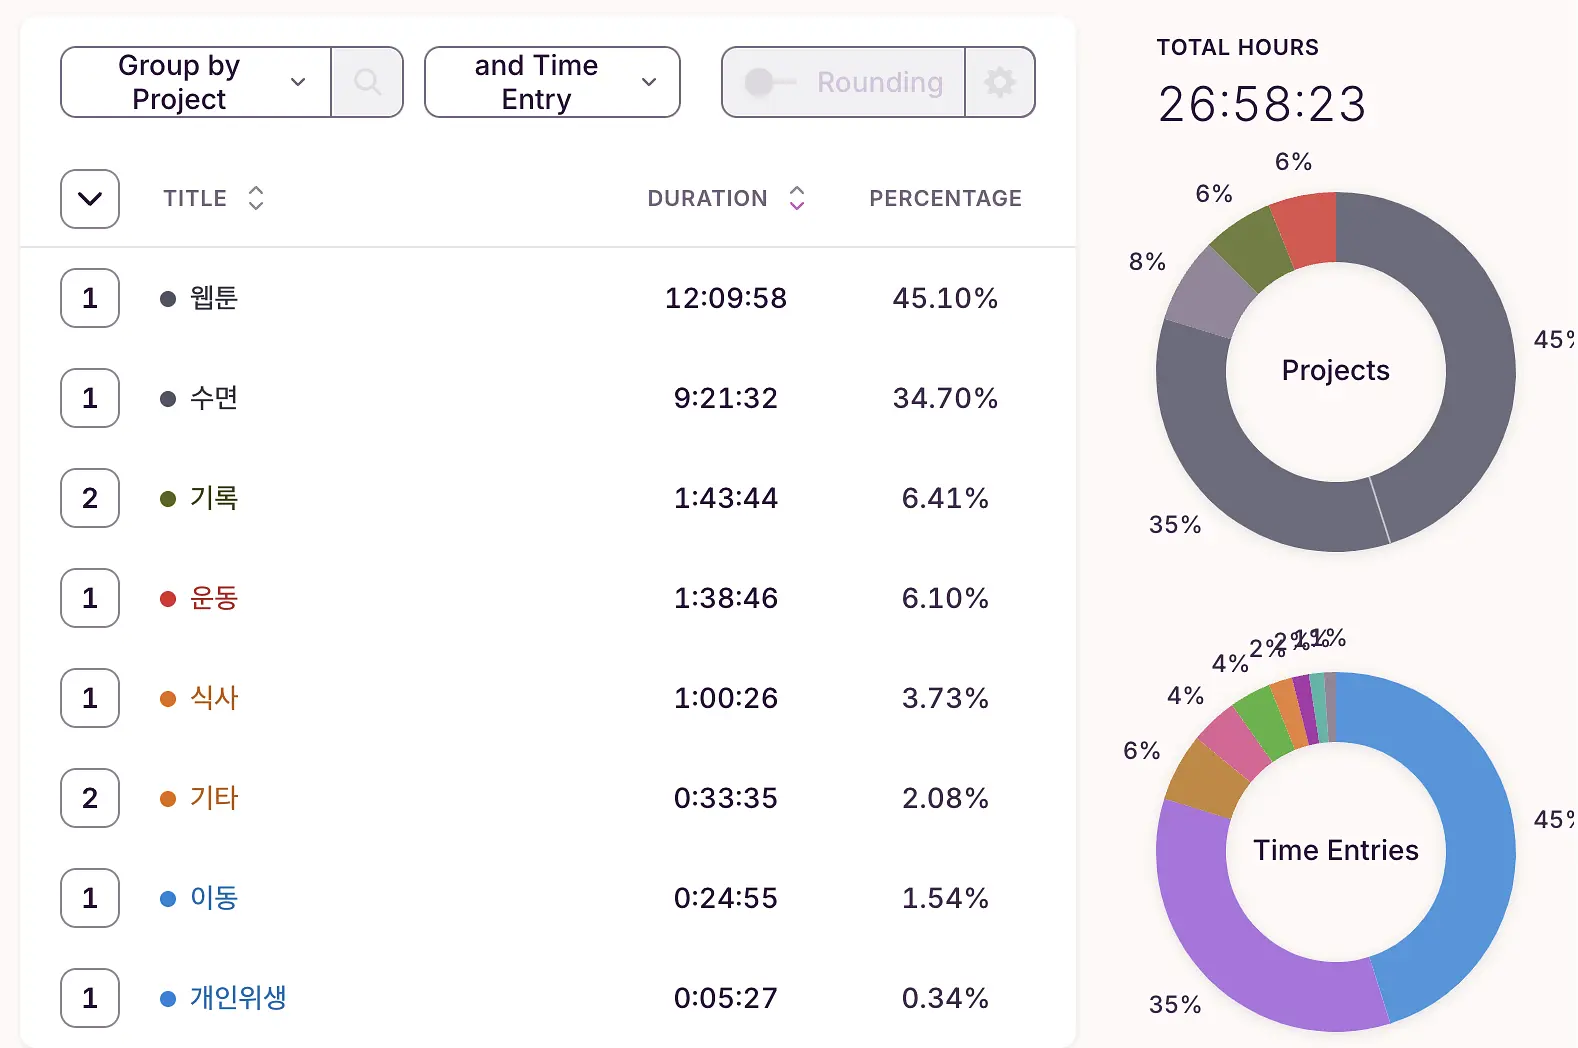Image resolution: width=1578 pixels, height=1048 pixels.
Task: Expand all rows with header chevron
Action: 90,199
